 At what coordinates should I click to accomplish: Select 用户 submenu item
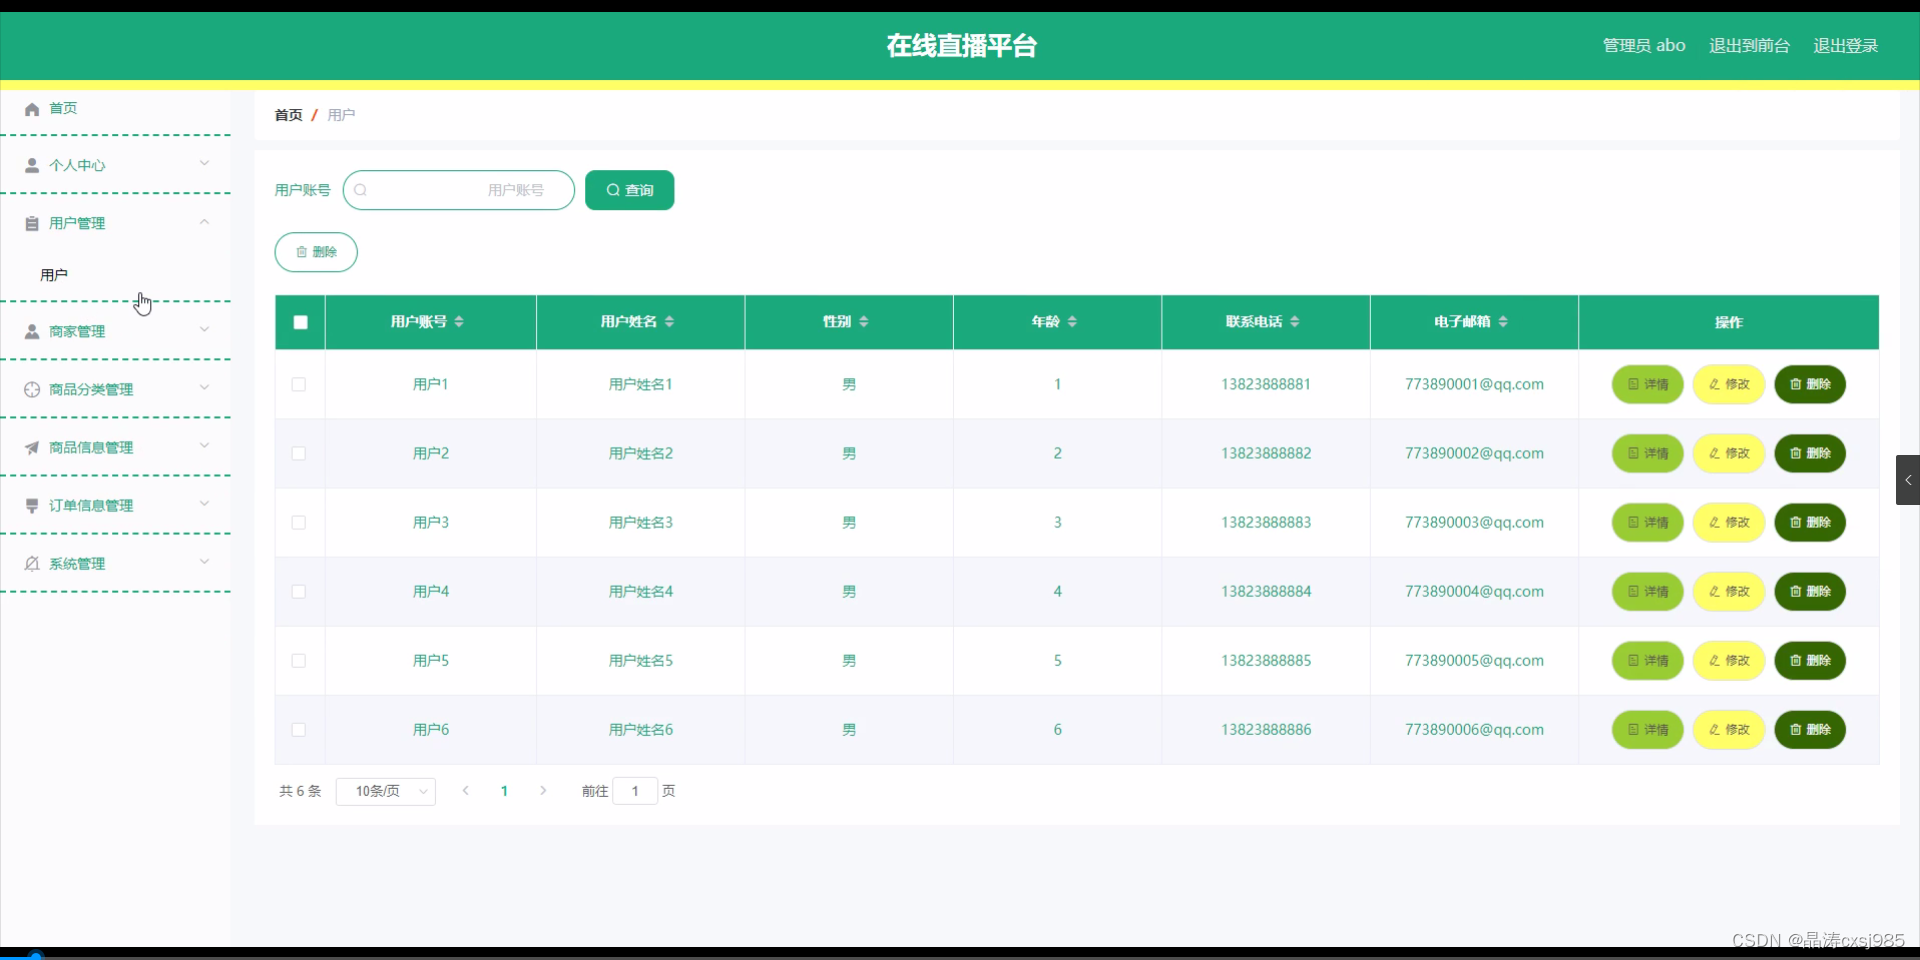pyautogui.click(x=54, y=275)
